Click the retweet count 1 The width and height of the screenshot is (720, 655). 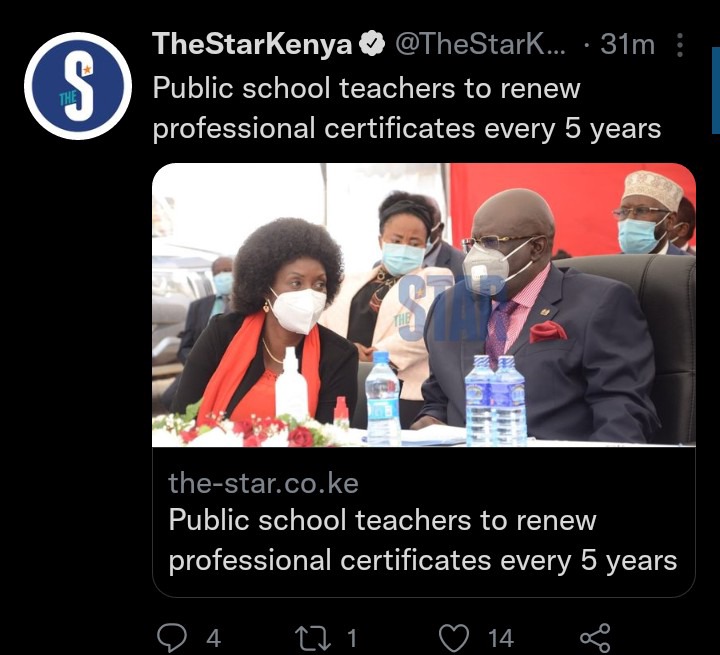coord(351,638)
